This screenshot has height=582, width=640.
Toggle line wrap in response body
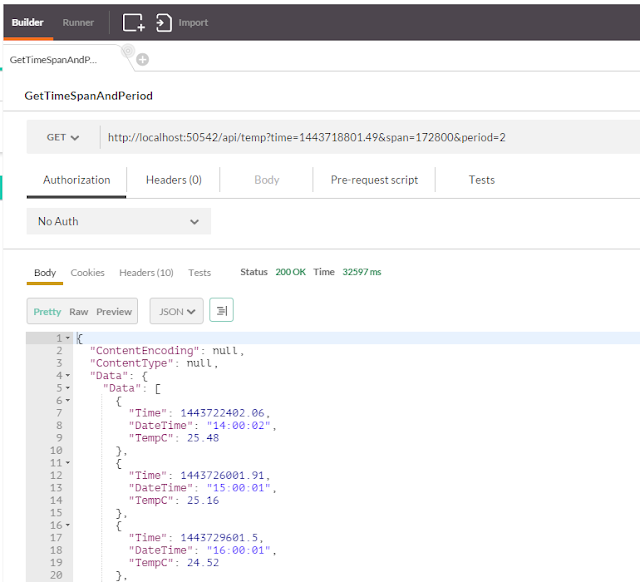(x=221, y=310)
